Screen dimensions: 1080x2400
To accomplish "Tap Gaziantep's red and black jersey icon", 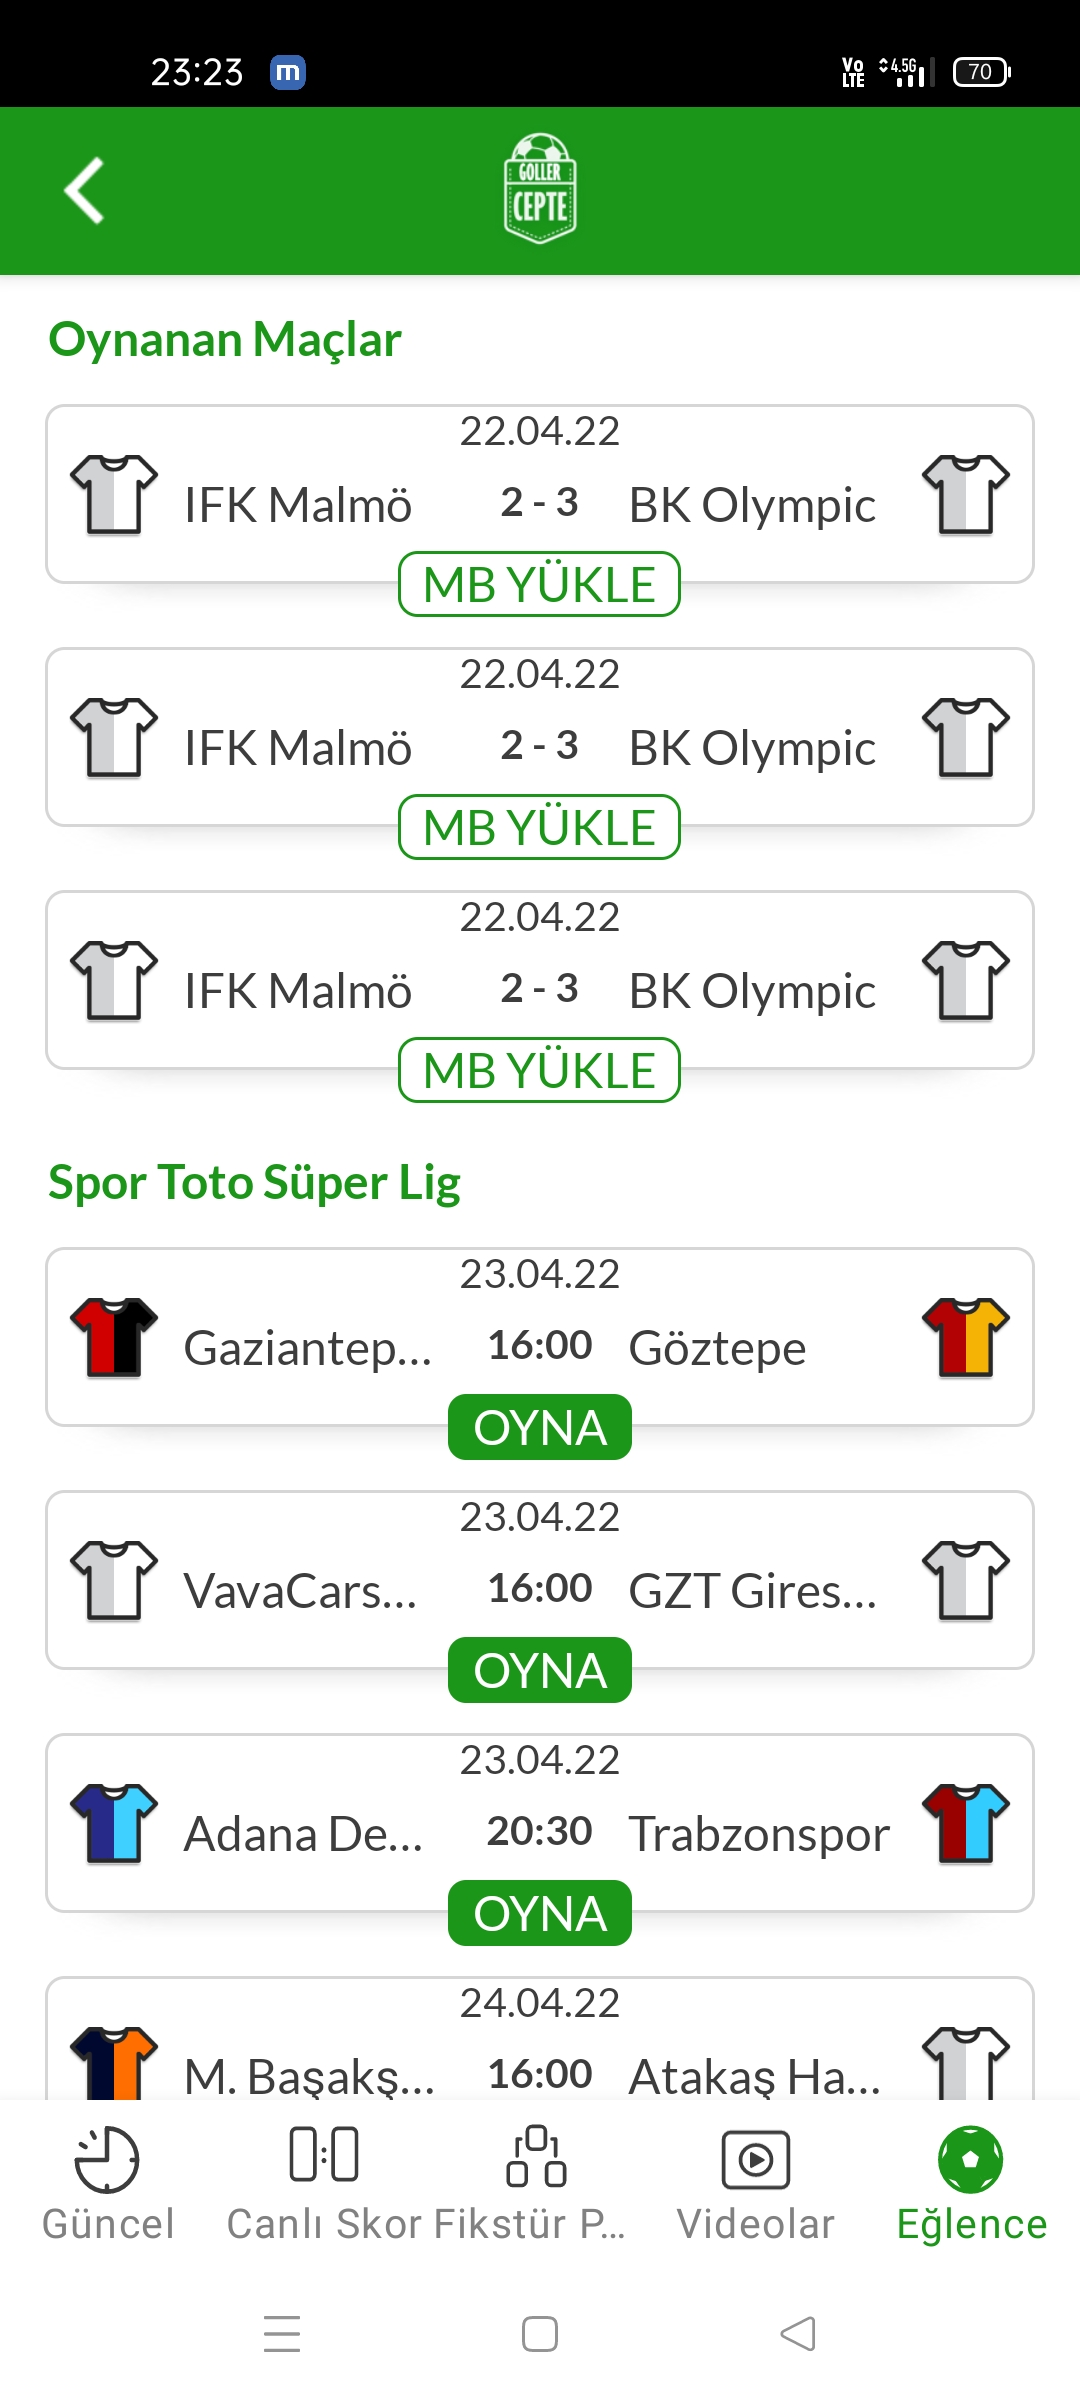I will 114,1338.
